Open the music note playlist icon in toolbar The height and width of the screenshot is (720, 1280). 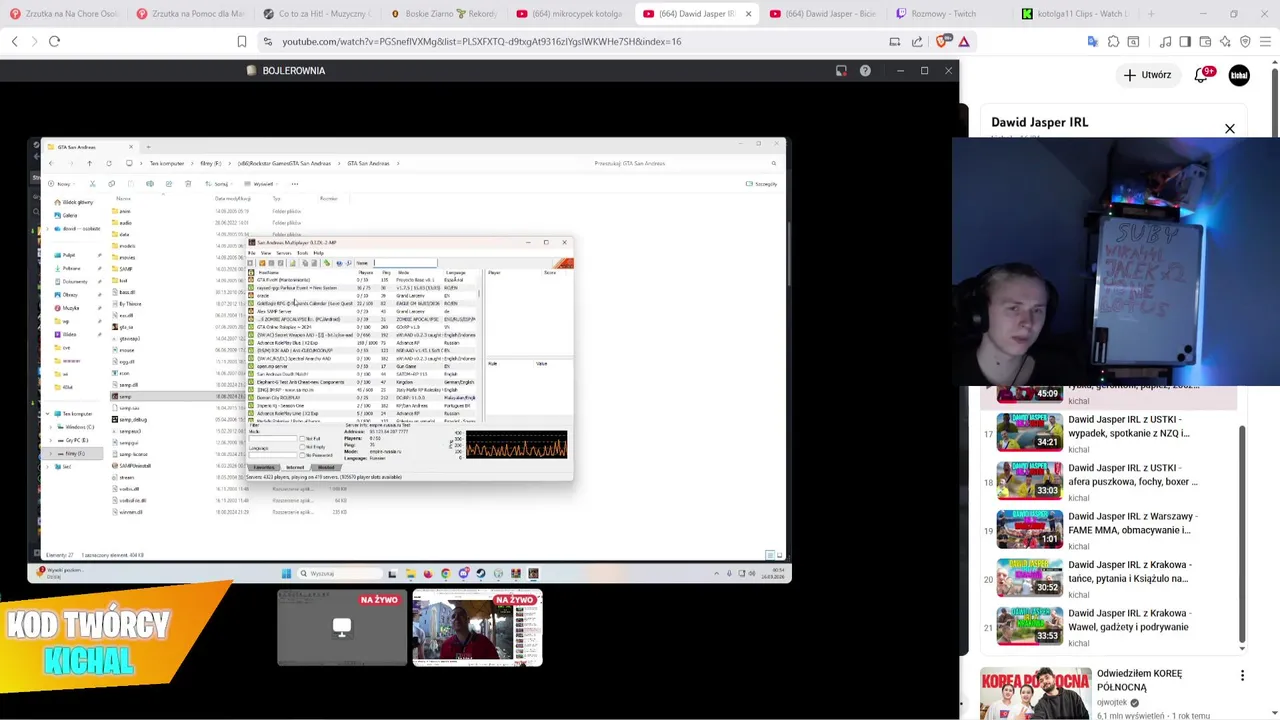tap(1165, 41)
